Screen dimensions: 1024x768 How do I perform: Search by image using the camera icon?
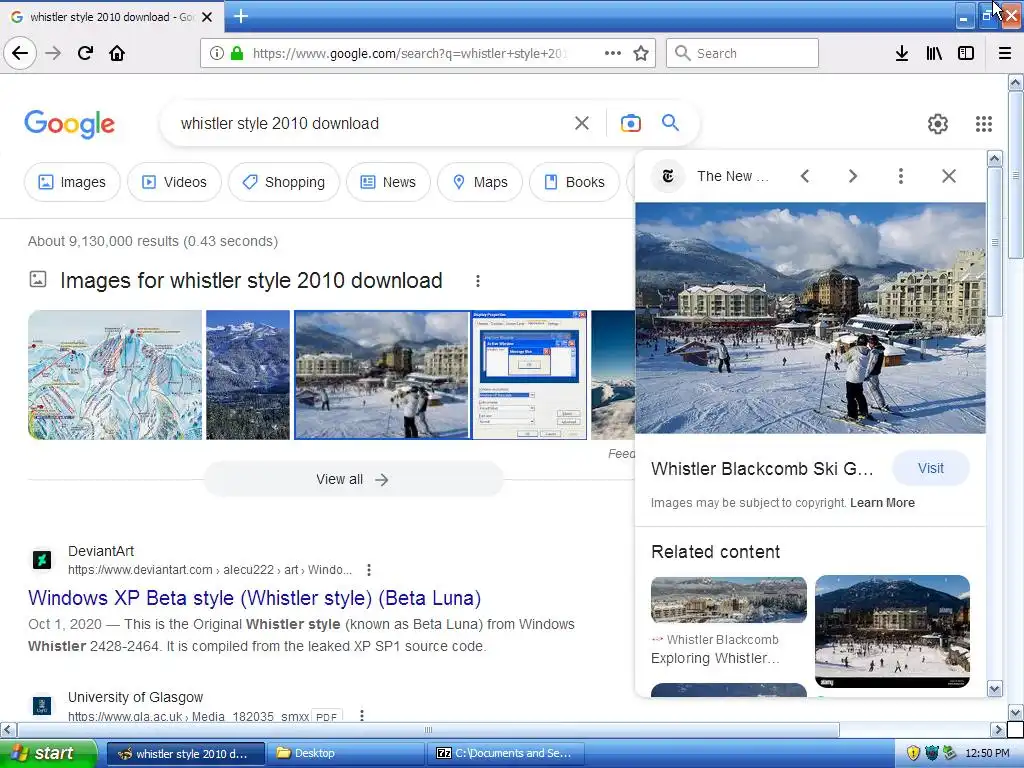pyautogui.click(x=631, y=123)
